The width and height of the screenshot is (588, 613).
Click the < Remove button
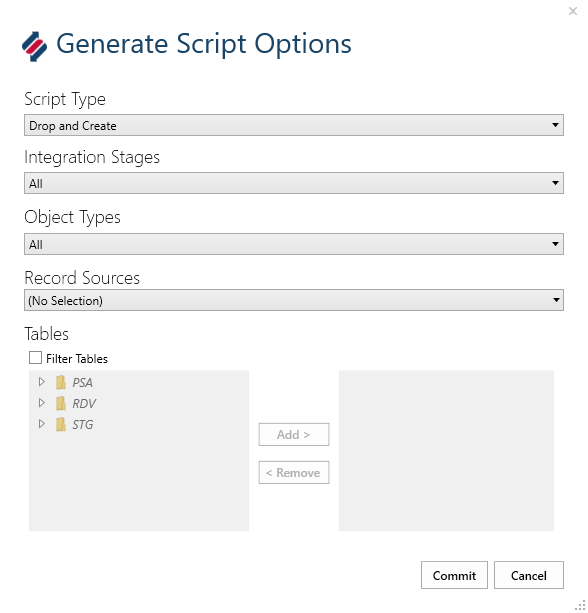(294, 473)
